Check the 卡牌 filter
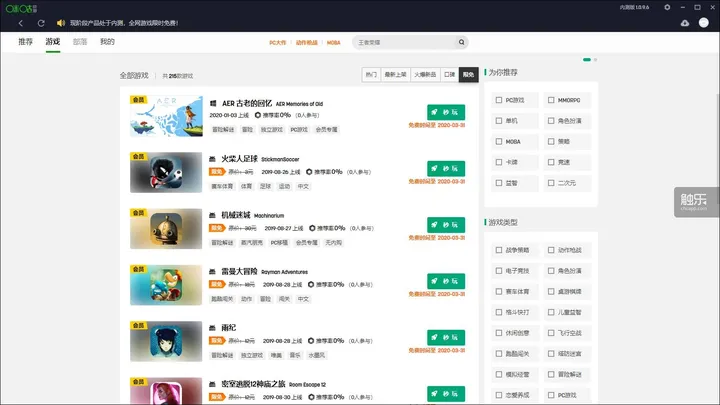The width and height of the screenshot is (720, 405). [499, 162]
